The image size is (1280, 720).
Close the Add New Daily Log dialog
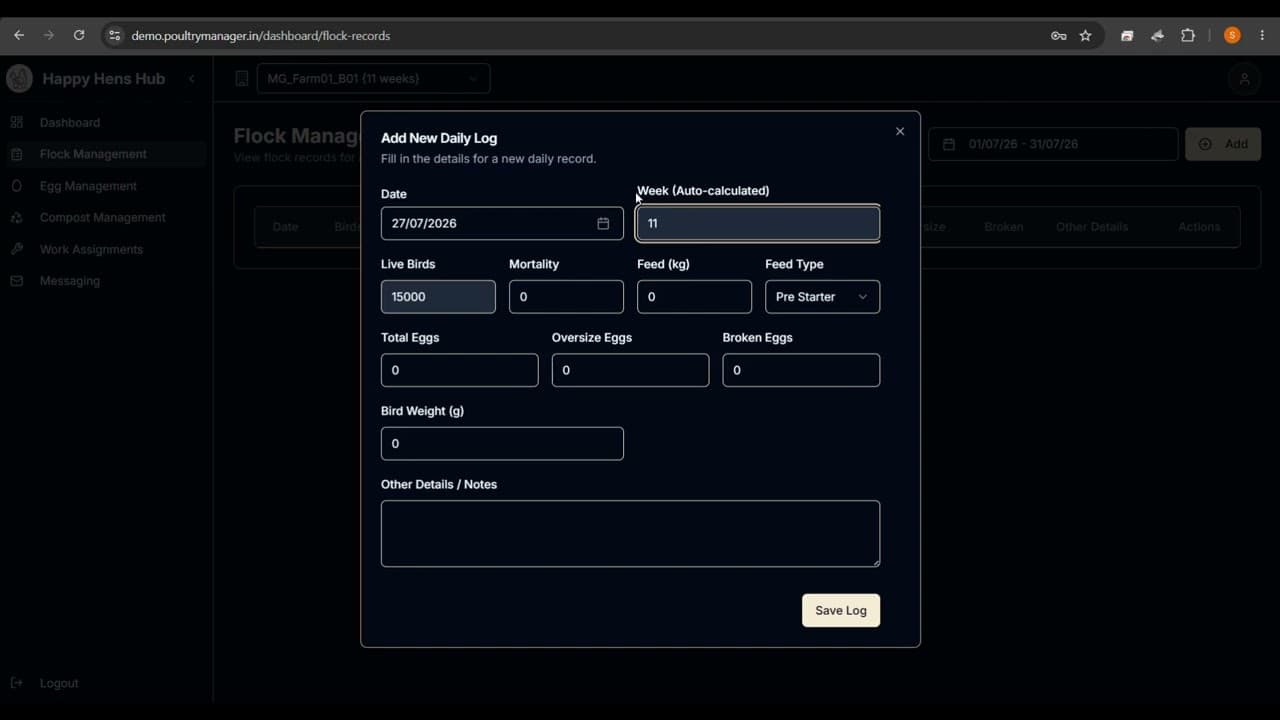click(900, 131)
